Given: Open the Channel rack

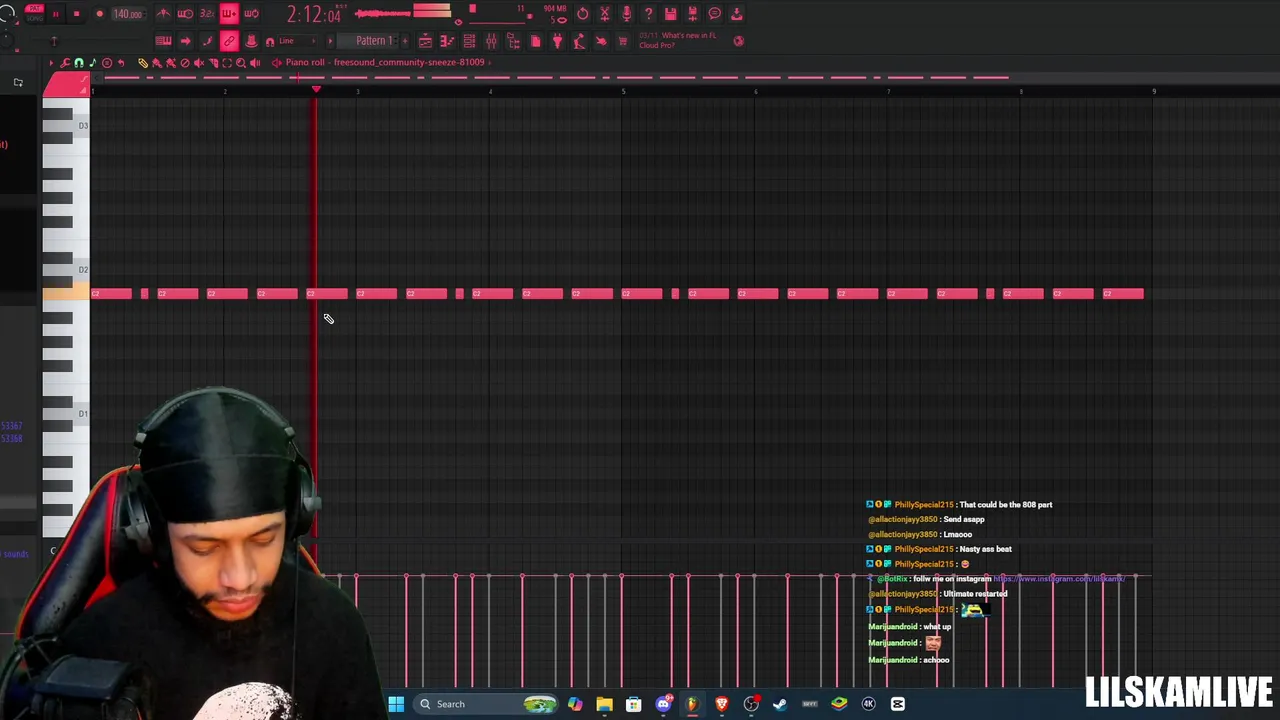Looking at the screenshot, I should pyautogui.click(x=469, y=41).
